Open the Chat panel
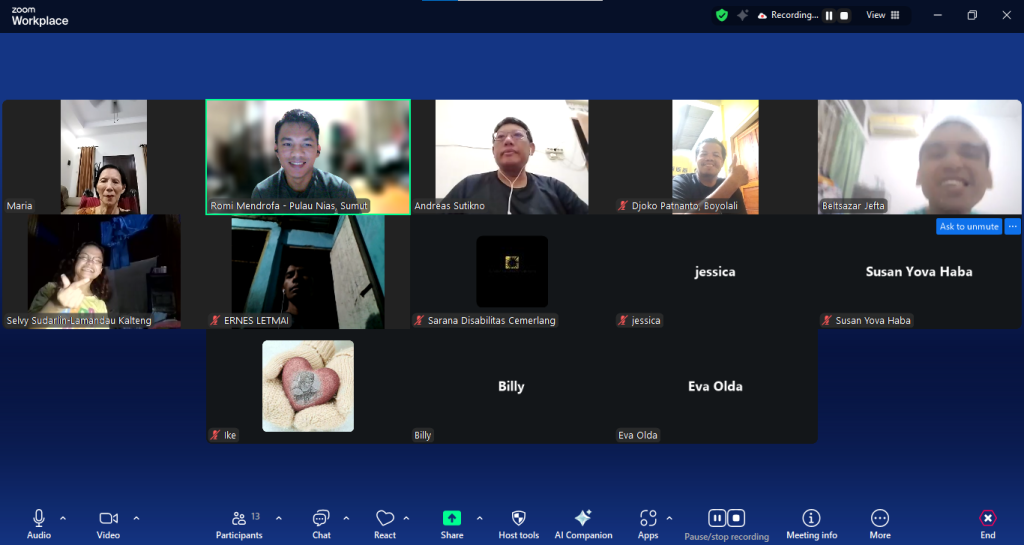This screenshot has height=545, width=1024. 321,524
